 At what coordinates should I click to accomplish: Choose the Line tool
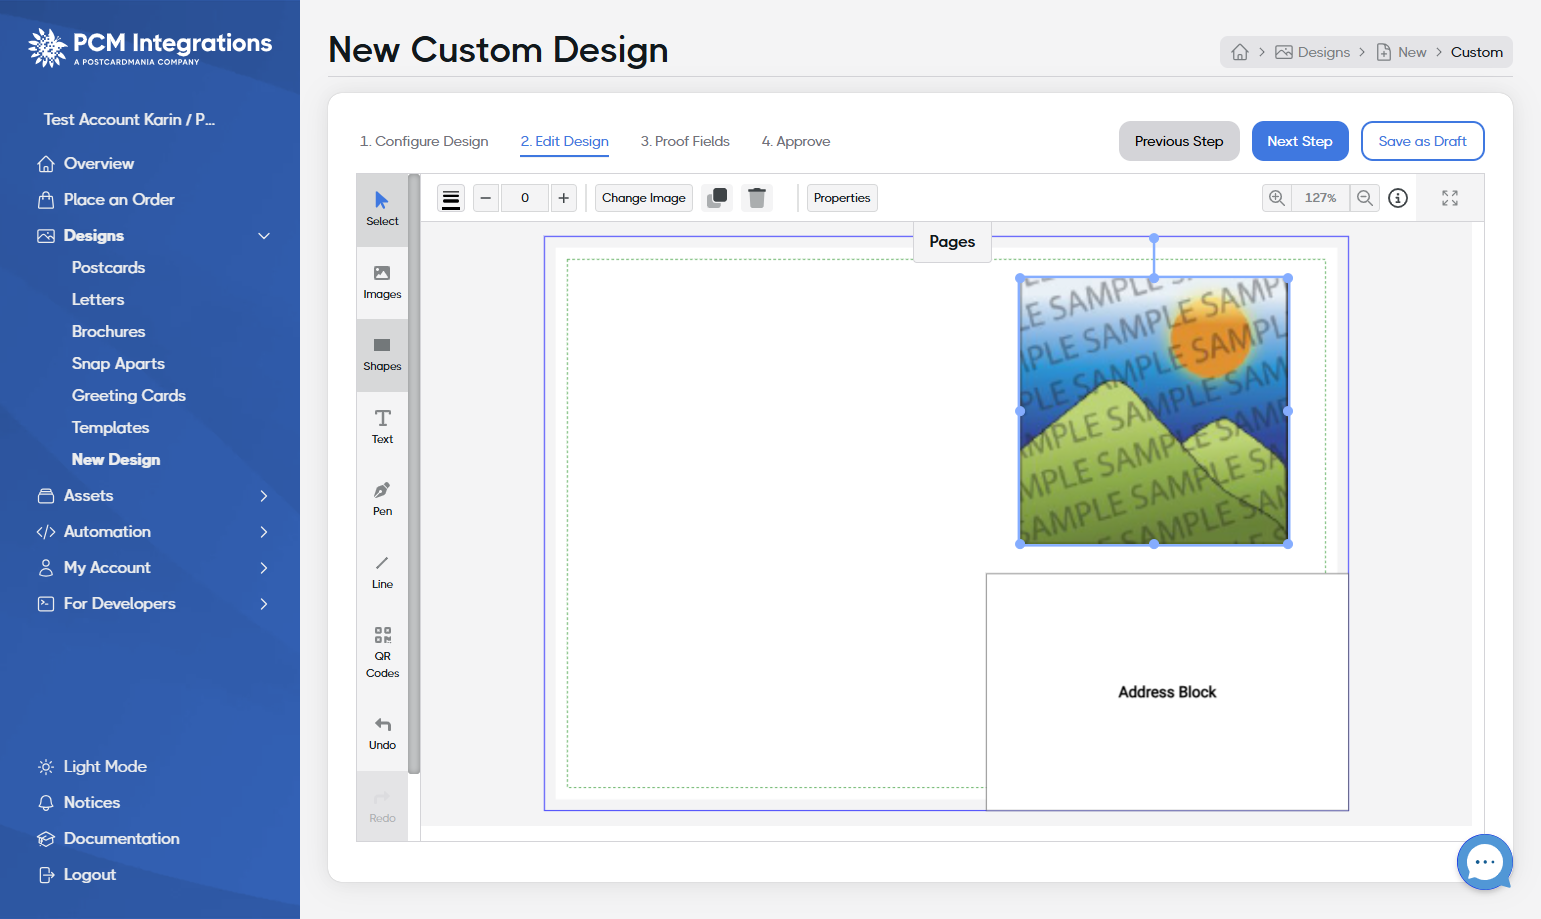(382, 572)
